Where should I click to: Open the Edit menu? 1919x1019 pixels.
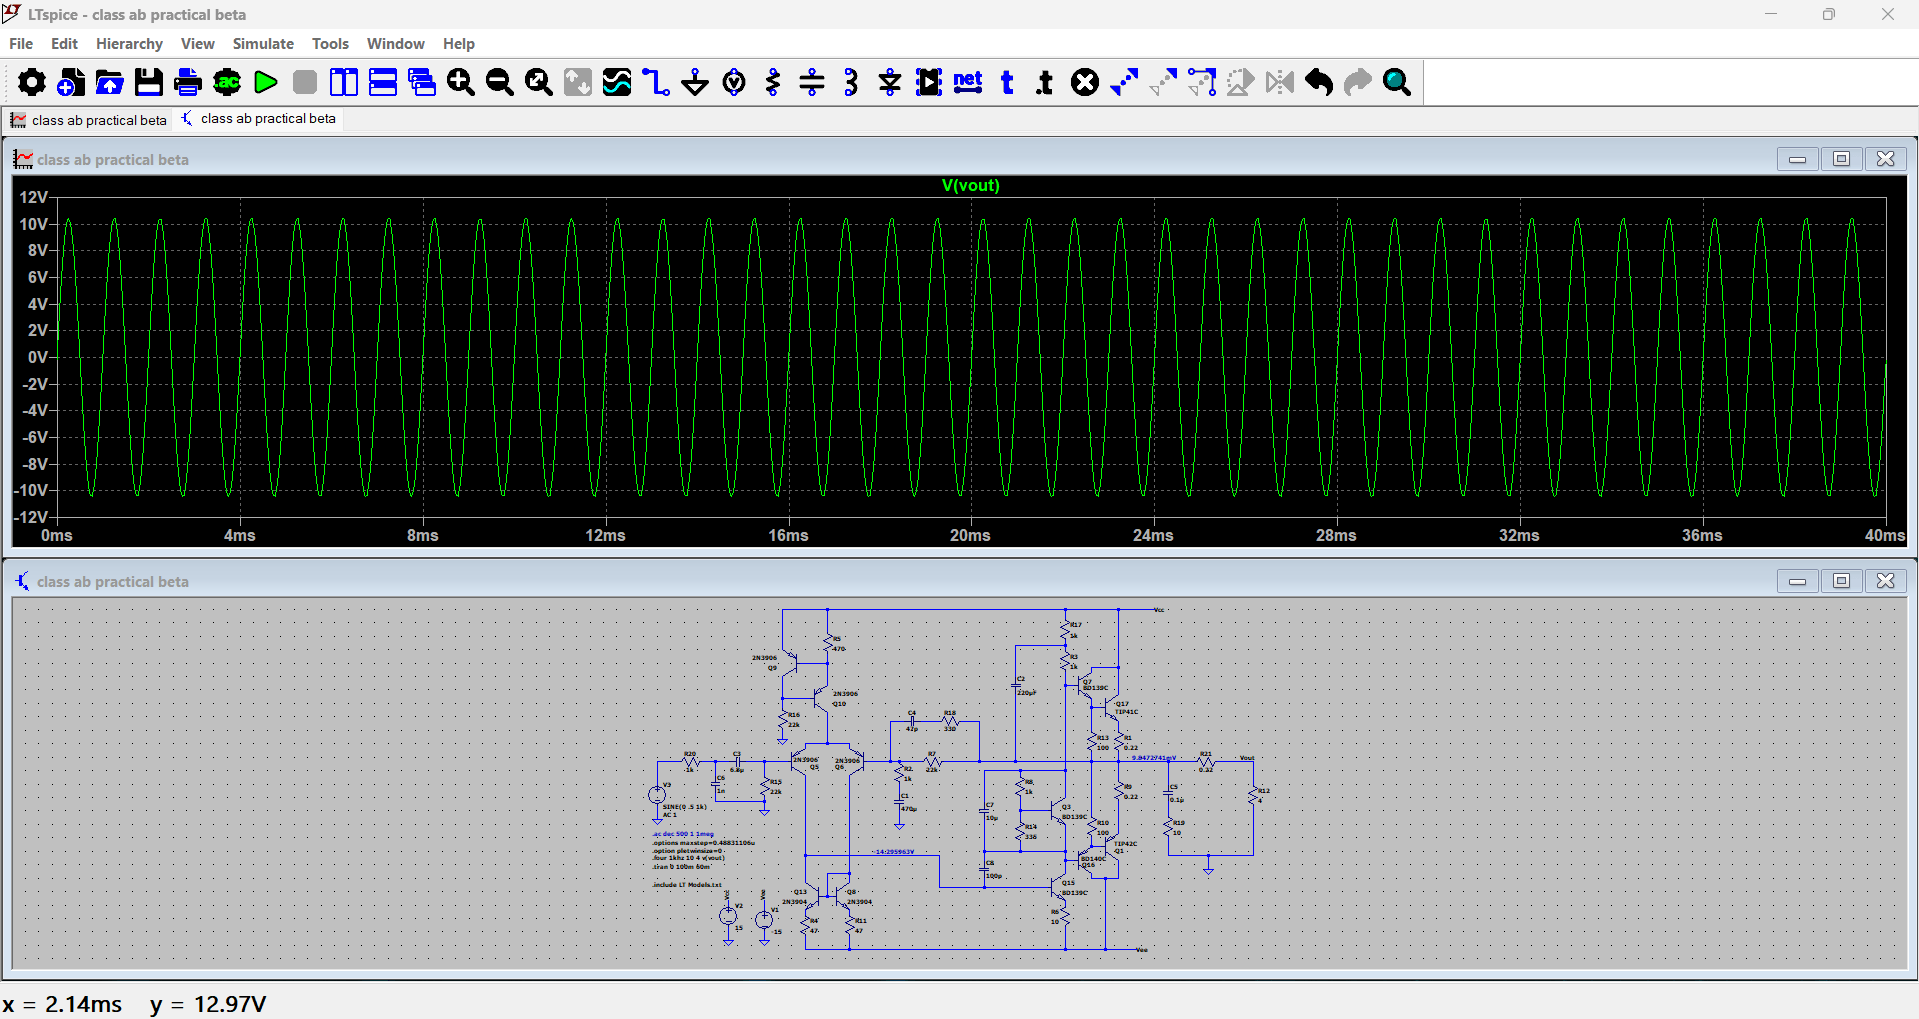64,44
